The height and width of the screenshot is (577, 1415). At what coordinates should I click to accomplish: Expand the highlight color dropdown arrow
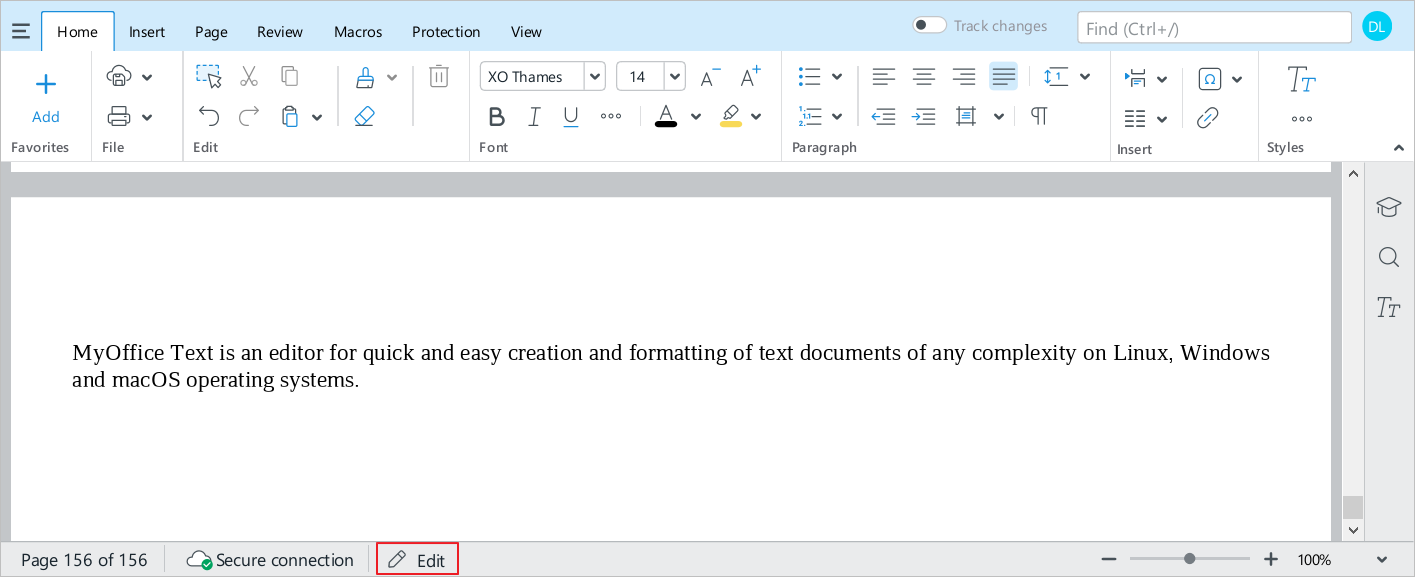pos(756,117)
